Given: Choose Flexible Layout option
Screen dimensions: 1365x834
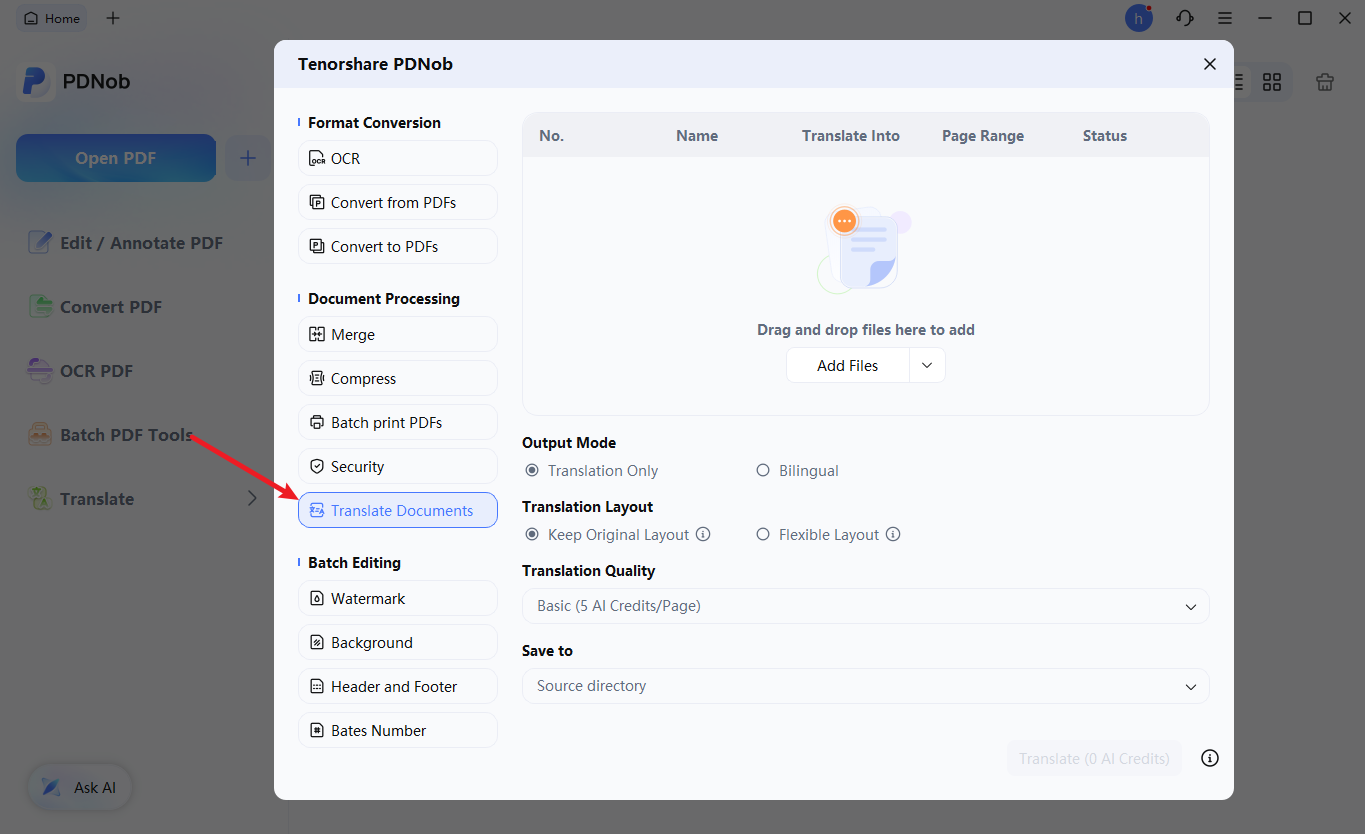Looking at the screenshot, I should tap(818, 535).
